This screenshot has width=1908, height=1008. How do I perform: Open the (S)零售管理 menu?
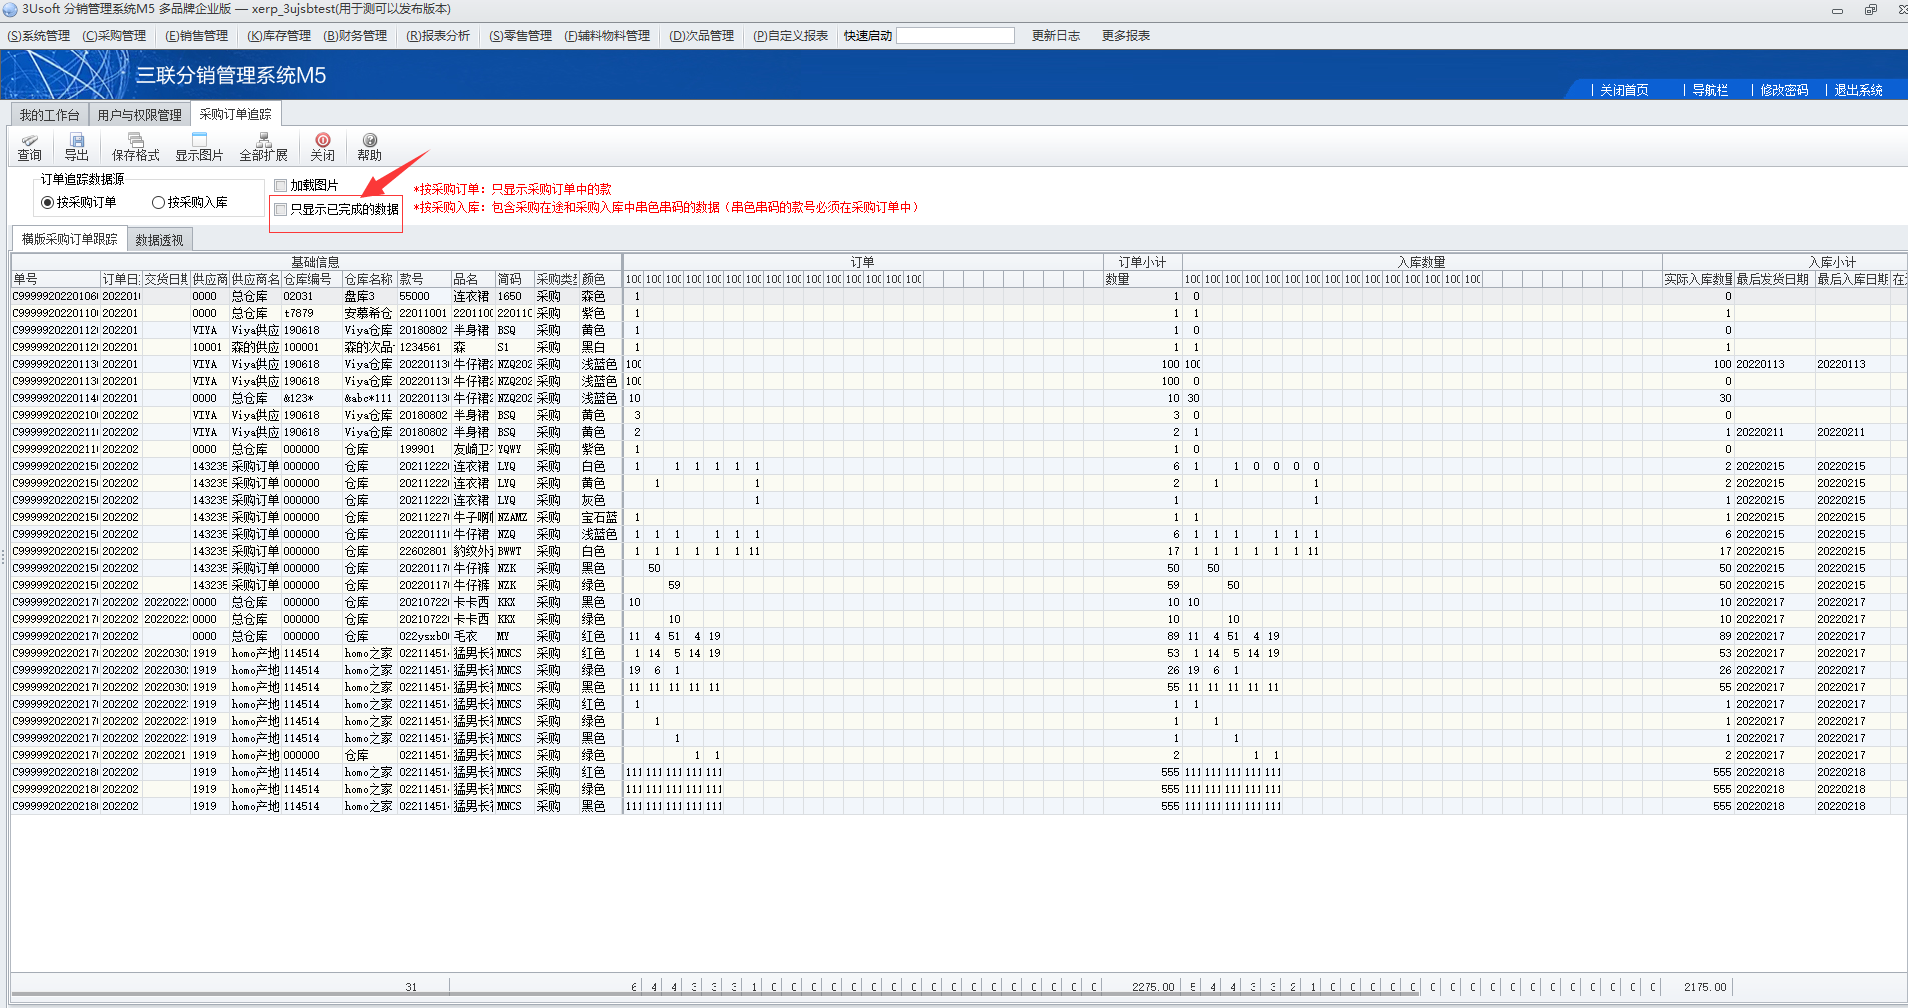point(520,36)
